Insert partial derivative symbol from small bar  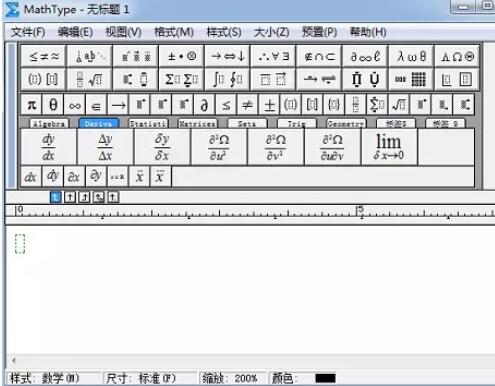pyautogui.click(x=204, y=105)
